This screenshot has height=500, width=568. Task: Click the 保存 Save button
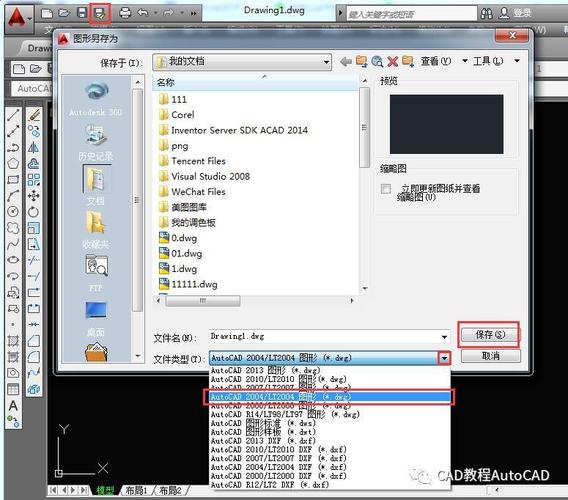coord(490,335)
